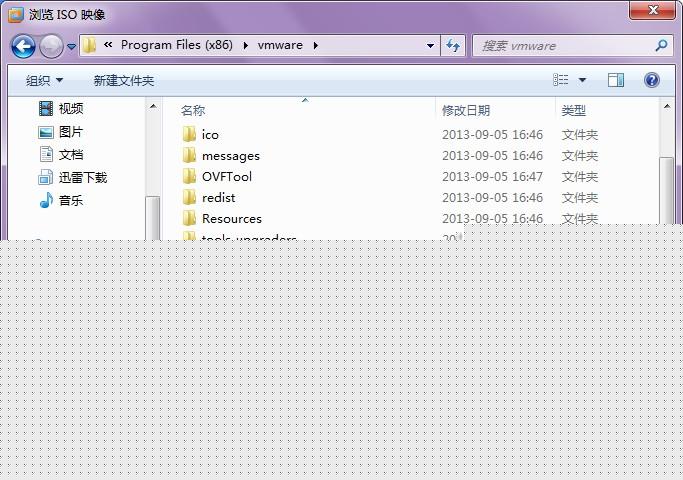Click OVFTool date 2013-09-05 16:47

click(493, 177)
